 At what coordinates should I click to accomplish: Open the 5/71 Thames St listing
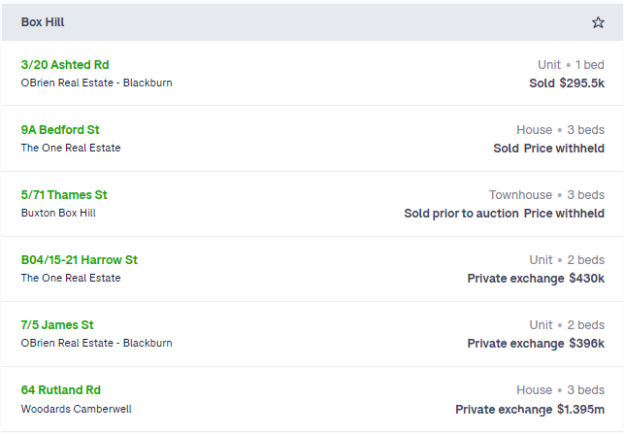pos(64,195)
